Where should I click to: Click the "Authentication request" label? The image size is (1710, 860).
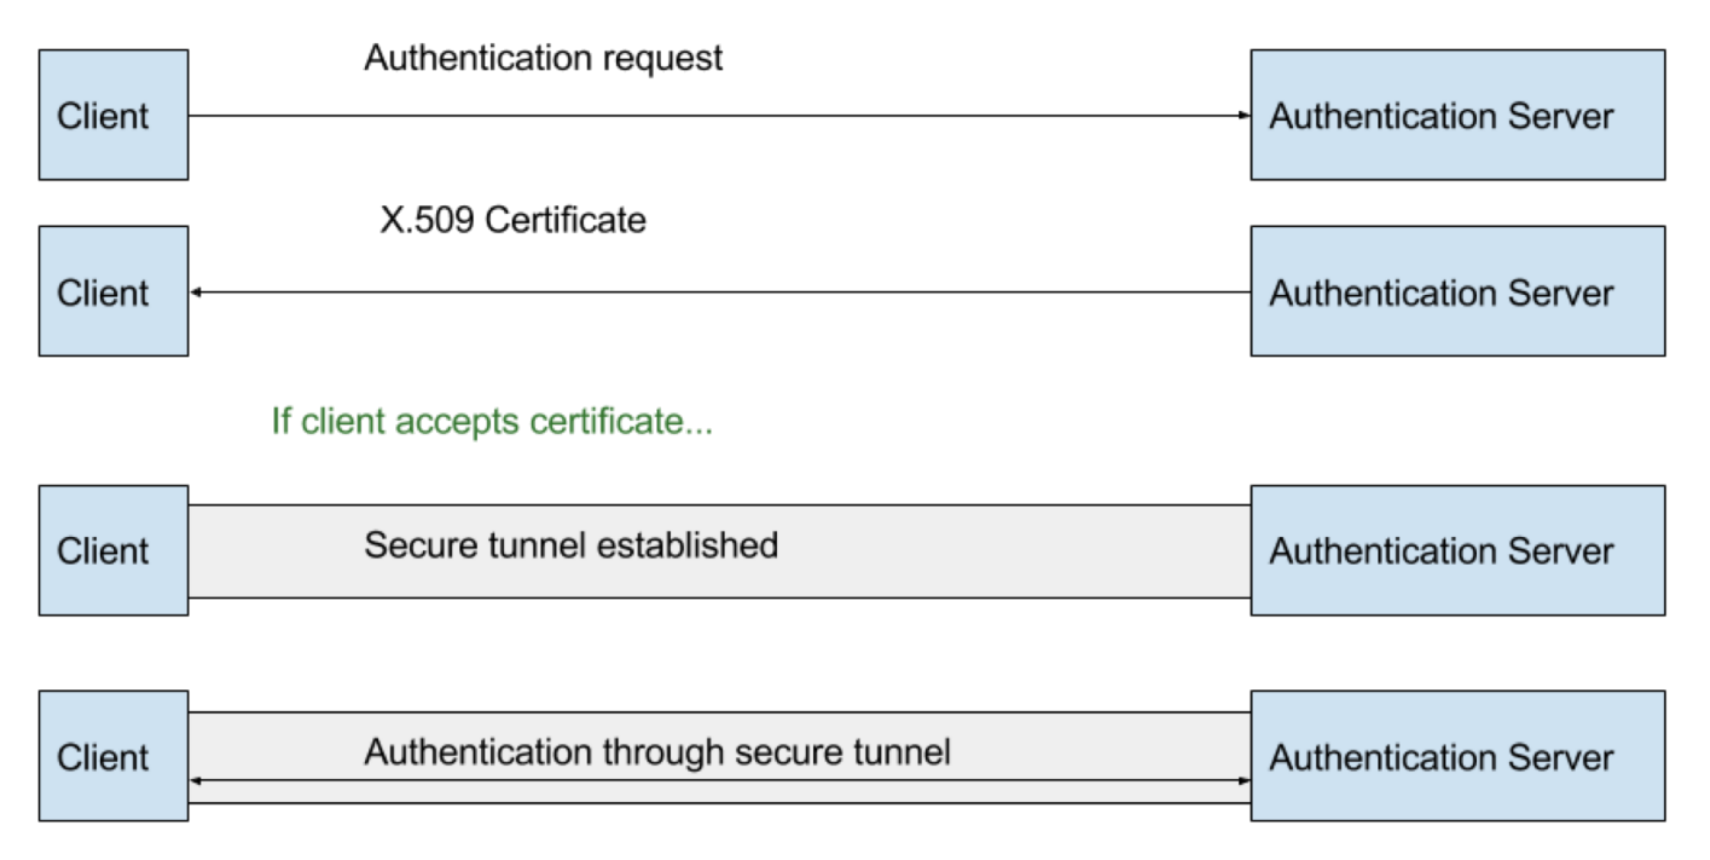tap(542, 58)
